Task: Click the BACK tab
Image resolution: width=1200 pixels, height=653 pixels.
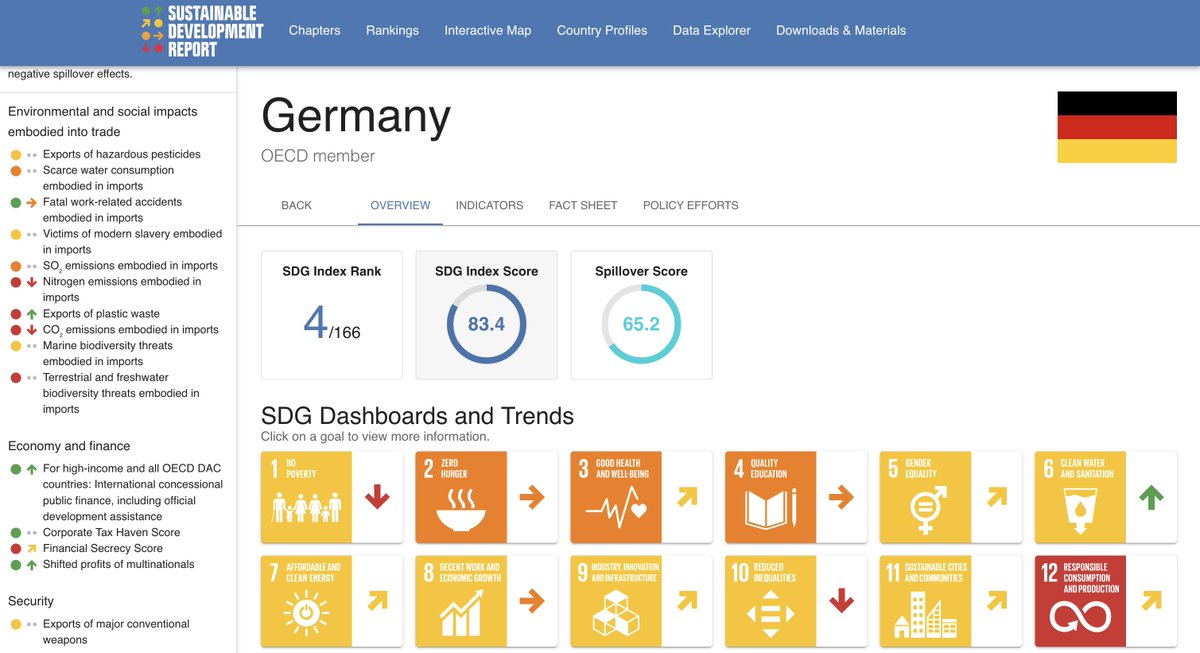Action: tap(296, 205)
